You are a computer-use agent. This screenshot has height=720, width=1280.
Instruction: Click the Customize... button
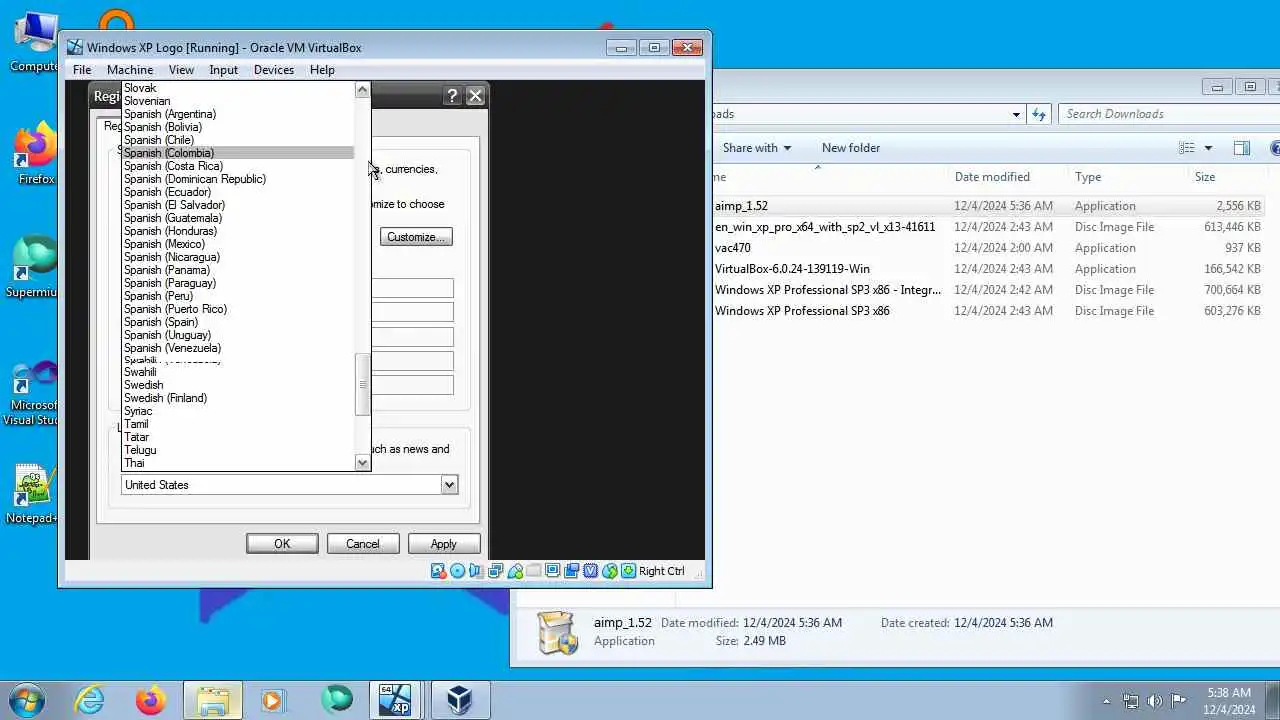coord(416,237)
